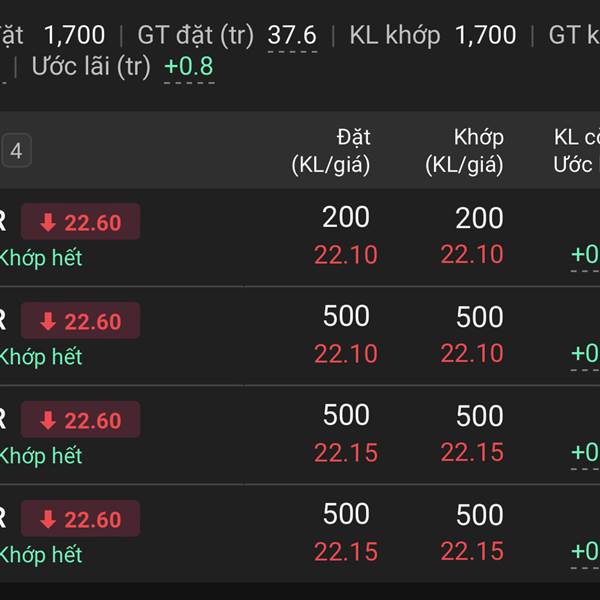This screenshot has width=600, height=600.
Task: Click the 22.60 price badge in the third row
Action: click(x=80, y=421)
